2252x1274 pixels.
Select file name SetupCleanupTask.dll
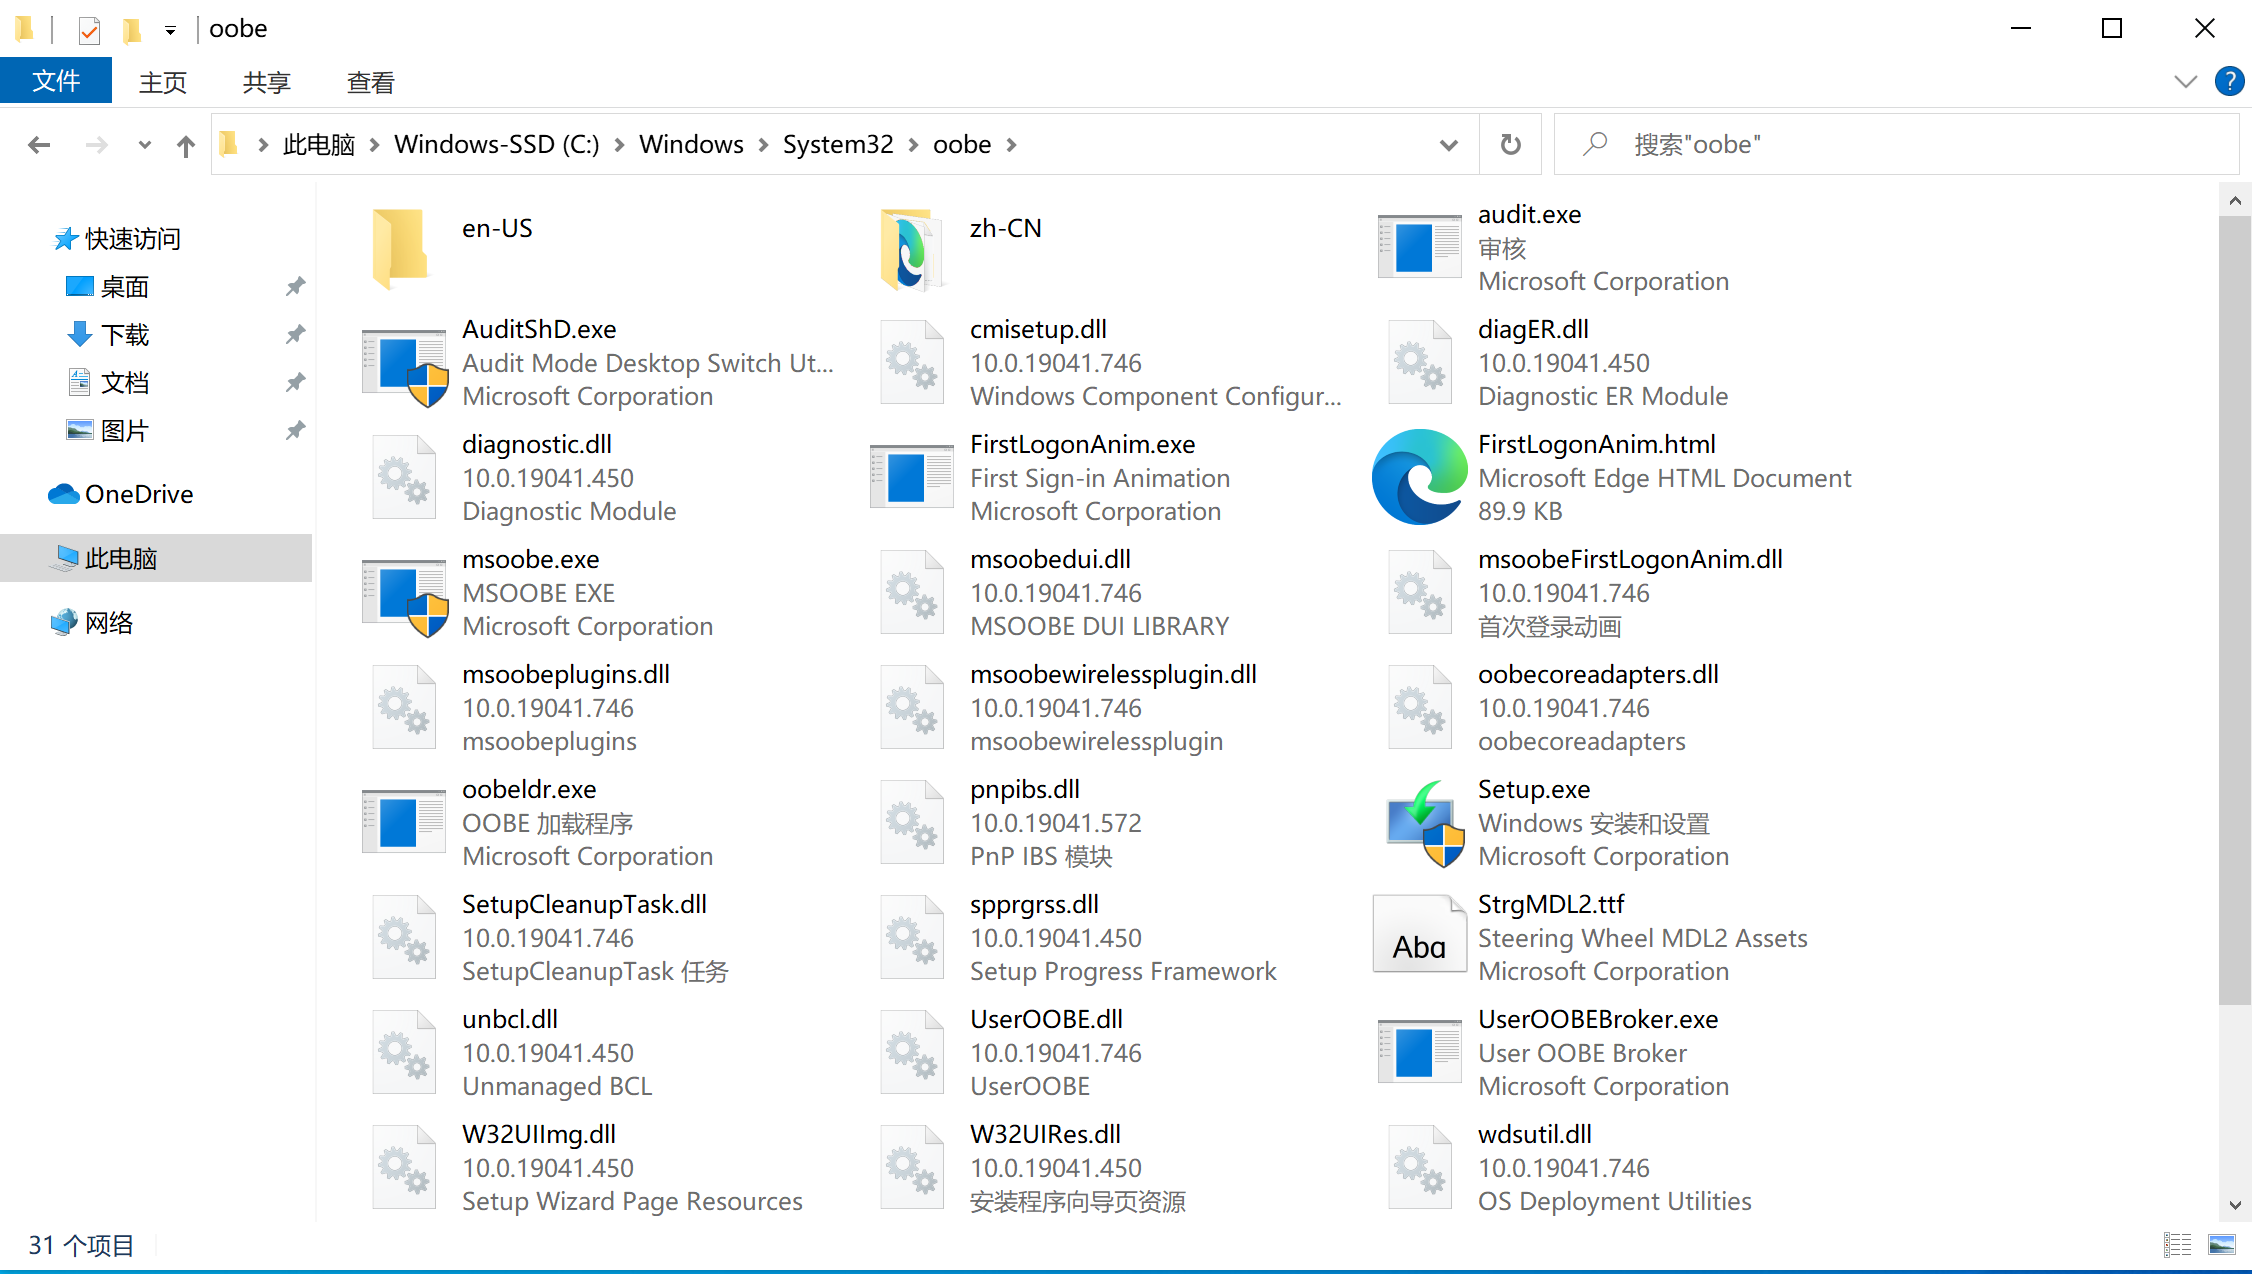(584, 904)
